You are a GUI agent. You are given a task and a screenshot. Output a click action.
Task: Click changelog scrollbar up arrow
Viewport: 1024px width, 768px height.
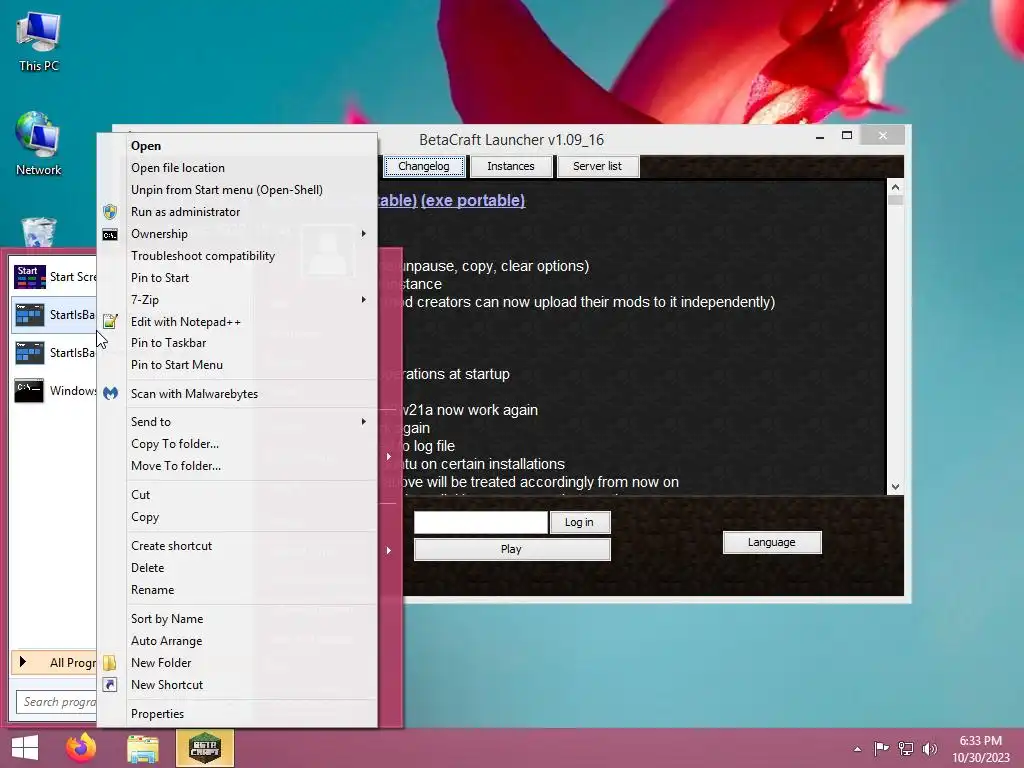pos(895,187)
